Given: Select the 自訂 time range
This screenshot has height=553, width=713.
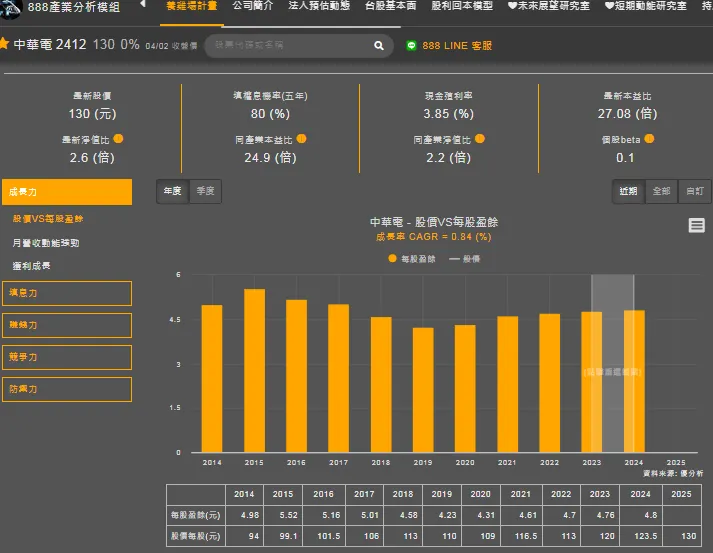Looking at the screenshot, I should coord(695,191).
